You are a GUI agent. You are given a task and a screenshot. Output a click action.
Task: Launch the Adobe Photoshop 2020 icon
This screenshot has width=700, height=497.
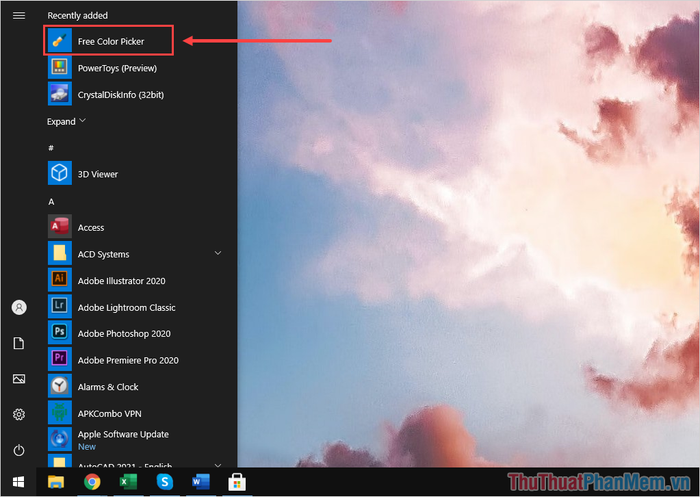(60, 333)
